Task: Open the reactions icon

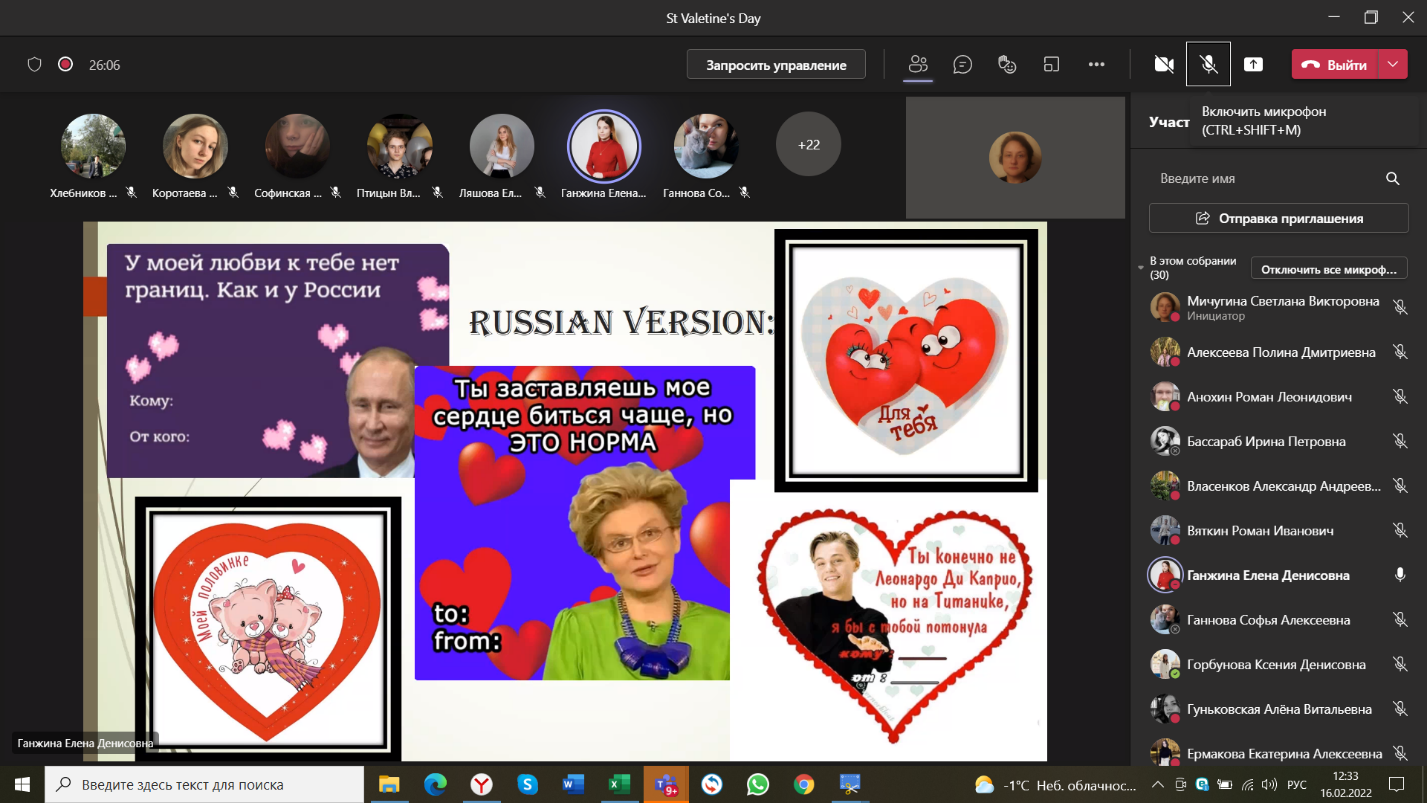Action: click(1006, 63)
